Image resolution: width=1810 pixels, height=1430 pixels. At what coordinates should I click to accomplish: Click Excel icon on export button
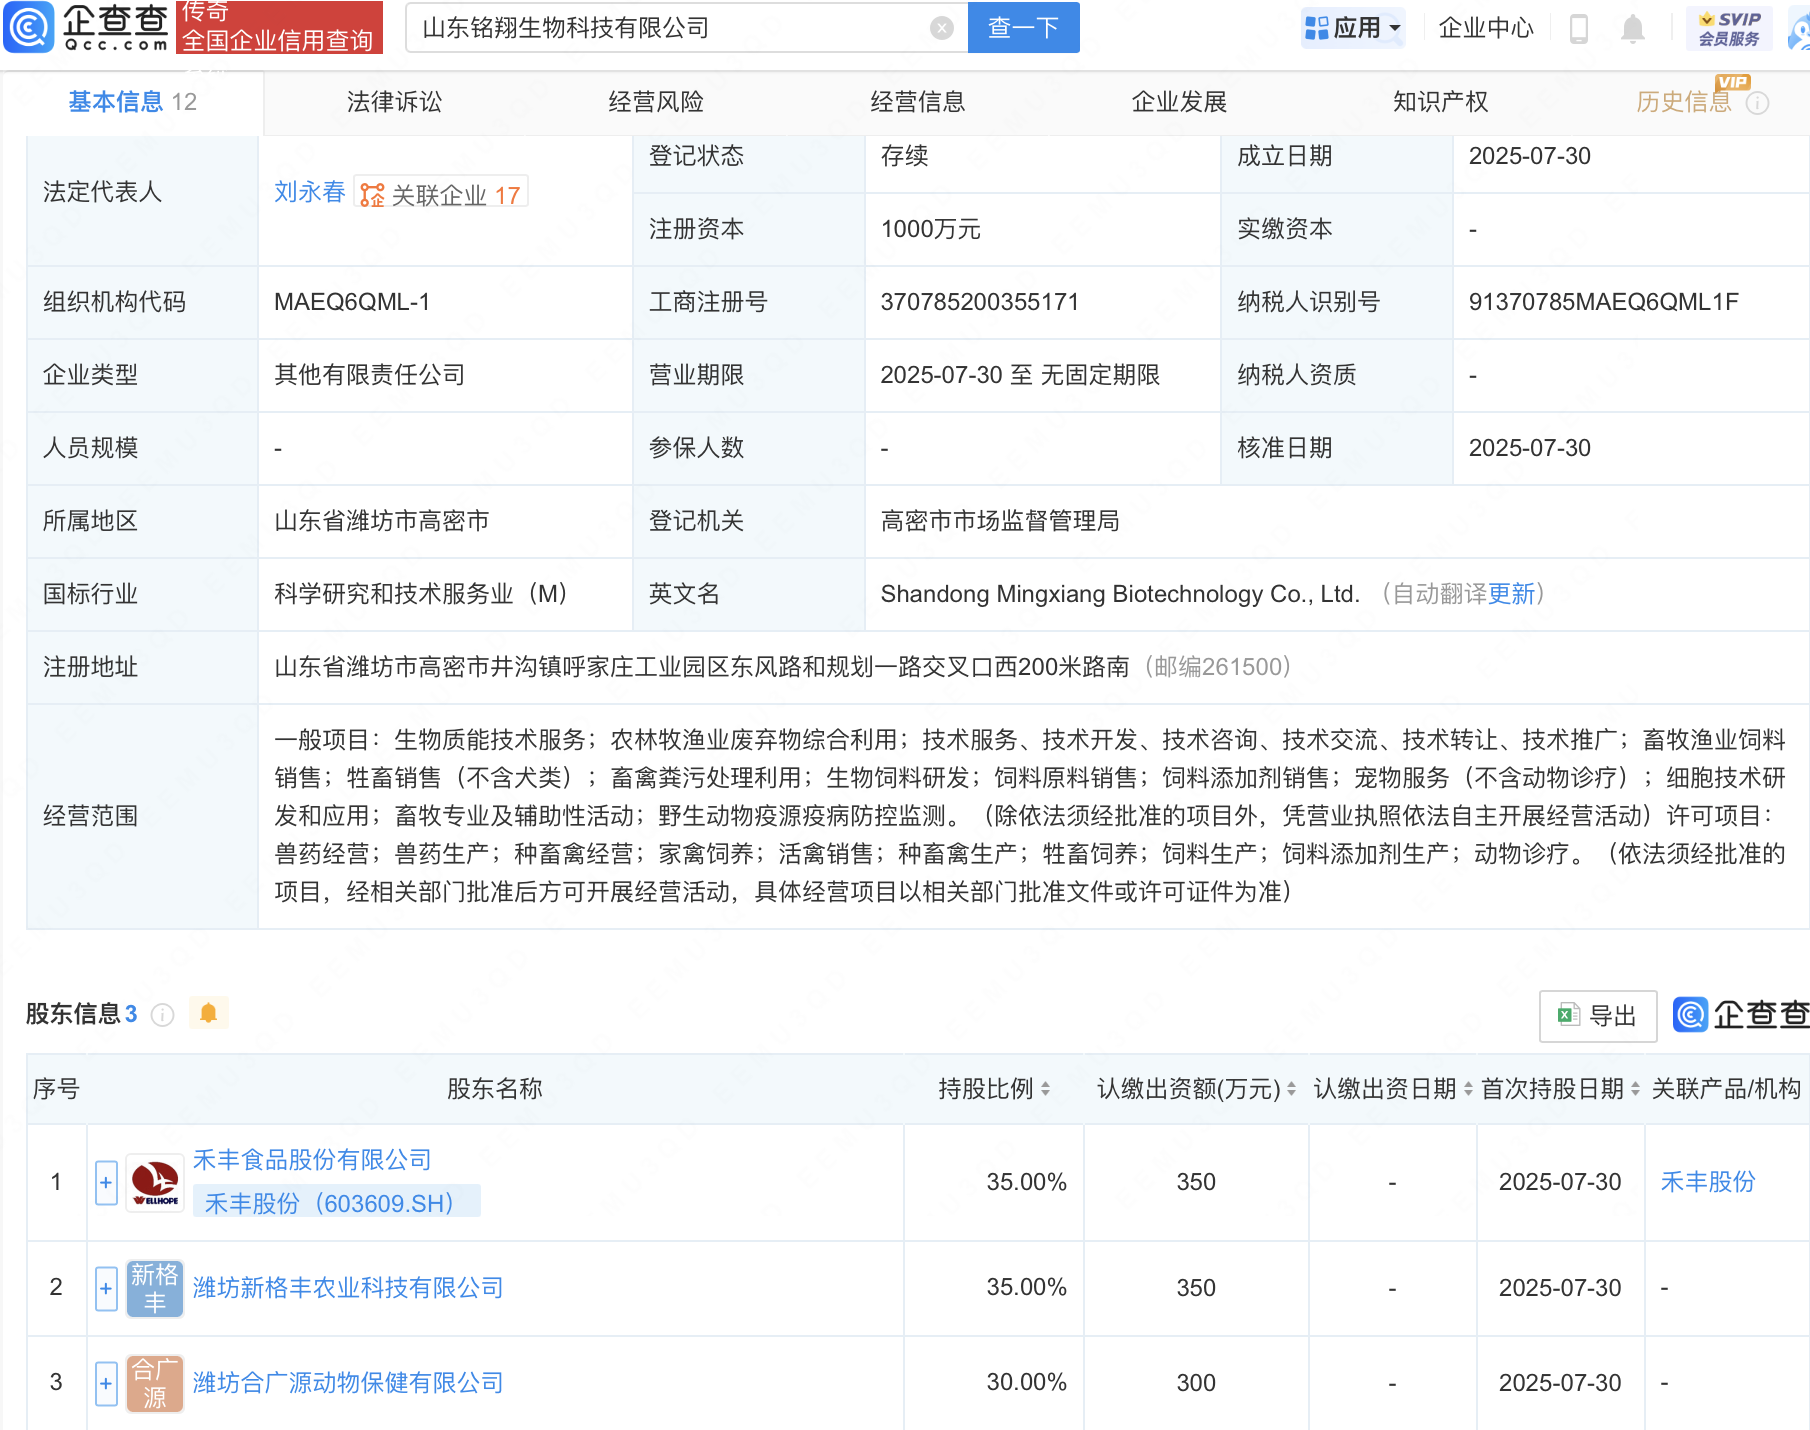pos(1568,1016)
